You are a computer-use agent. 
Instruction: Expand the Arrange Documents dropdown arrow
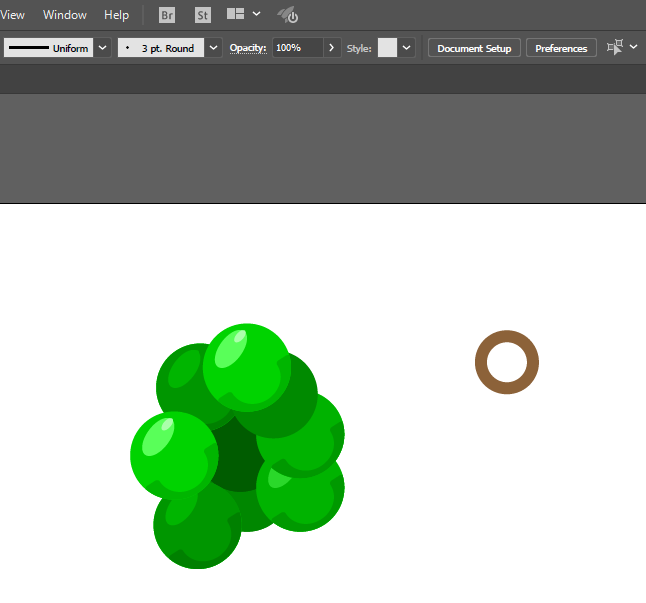(x=257, y=15)
